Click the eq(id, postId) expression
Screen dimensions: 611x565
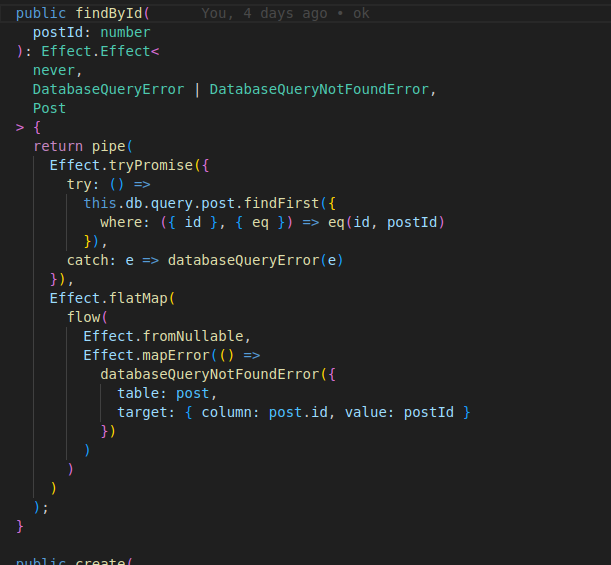[386, 222]
